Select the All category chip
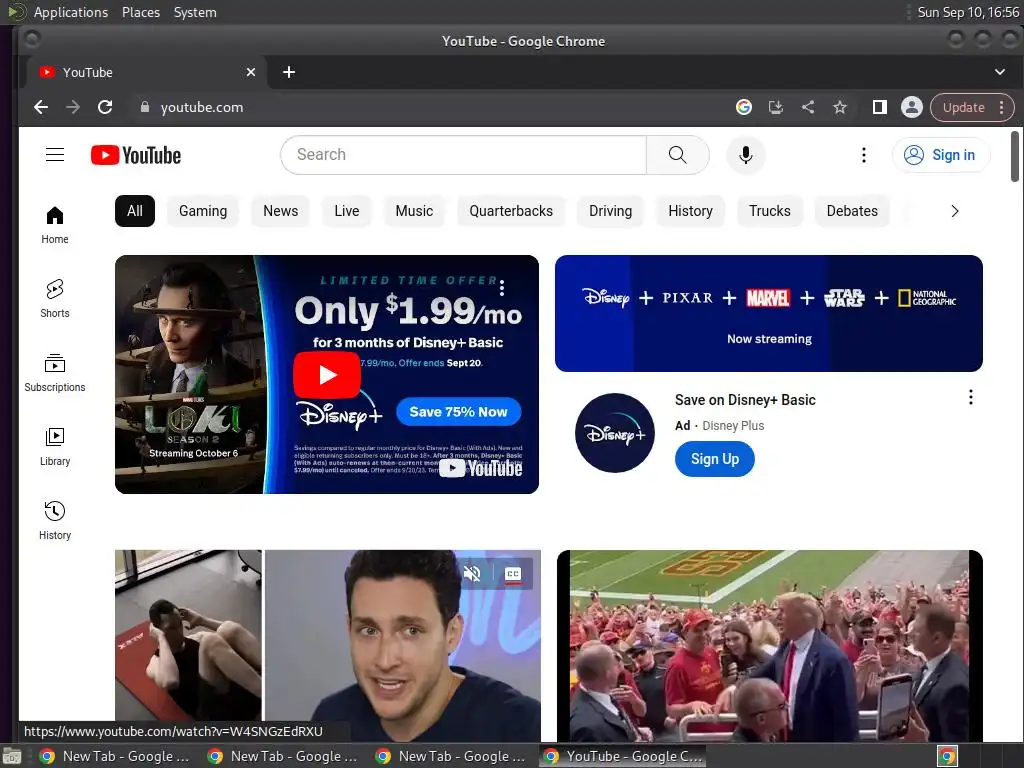 click(x=135, y=211)
